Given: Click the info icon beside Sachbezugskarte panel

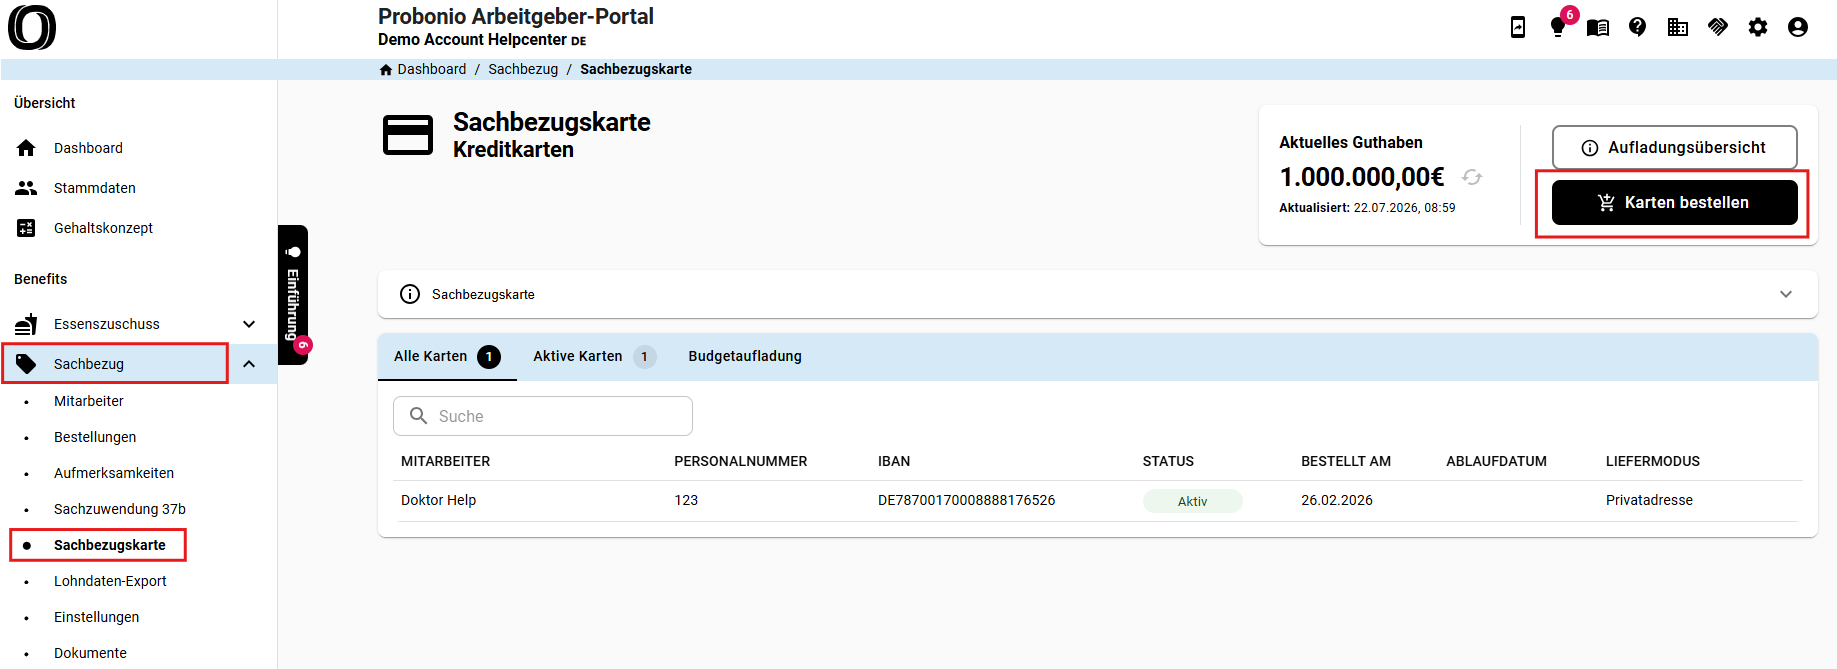Looking at the screenshot, I should [410, 294].
